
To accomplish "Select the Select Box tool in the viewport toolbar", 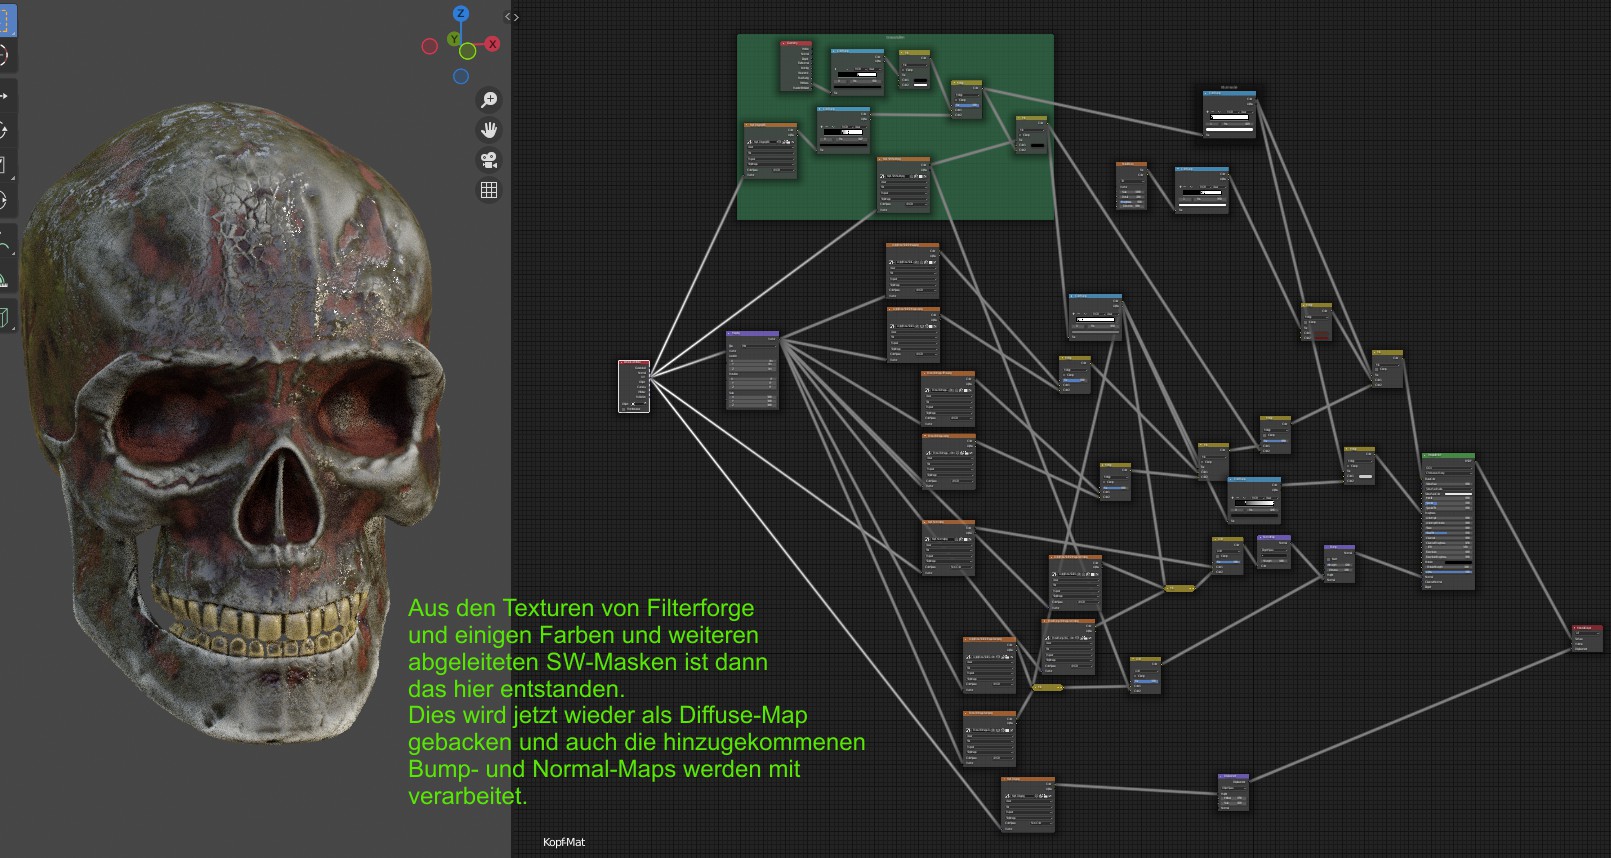I will (6, 20).
